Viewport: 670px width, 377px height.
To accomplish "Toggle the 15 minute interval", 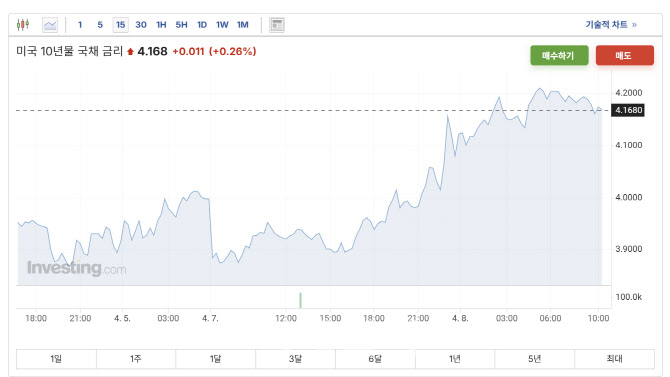I will 120,25.
